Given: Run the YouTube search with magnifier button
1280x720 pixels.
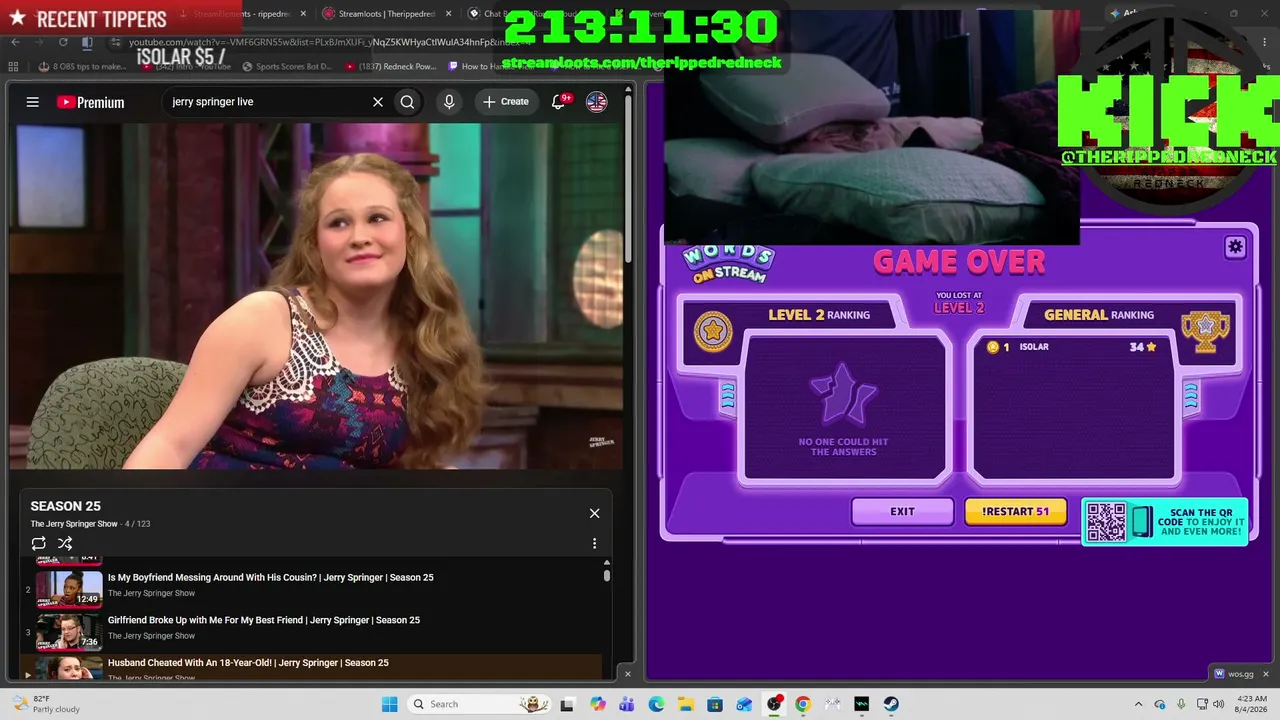Looking at the screenshot, I should (407, 102).
